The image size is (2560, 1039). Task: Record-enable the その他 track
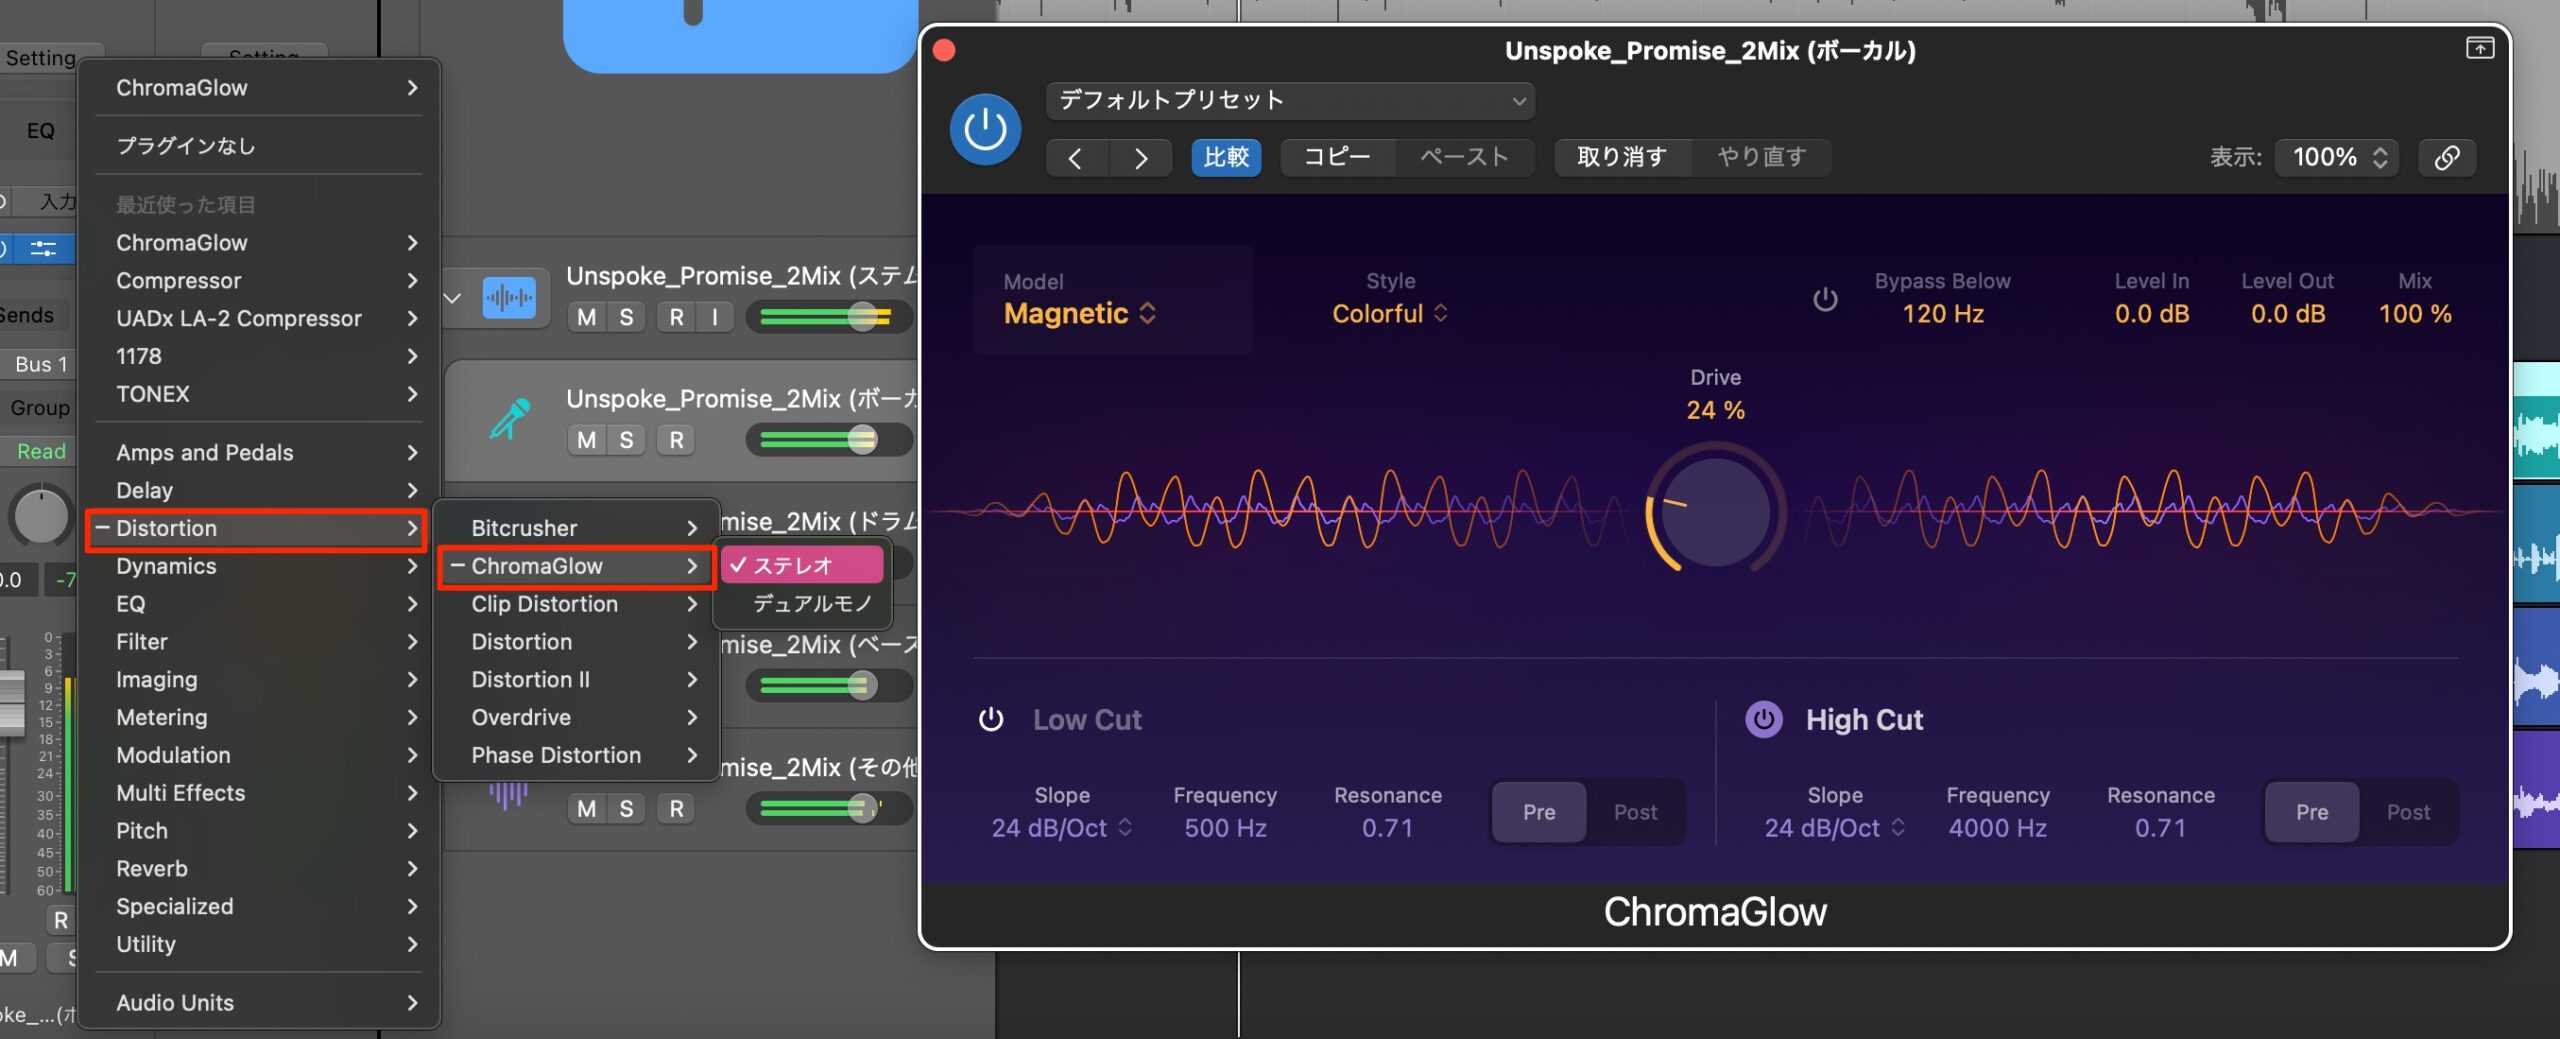[677, 809]
